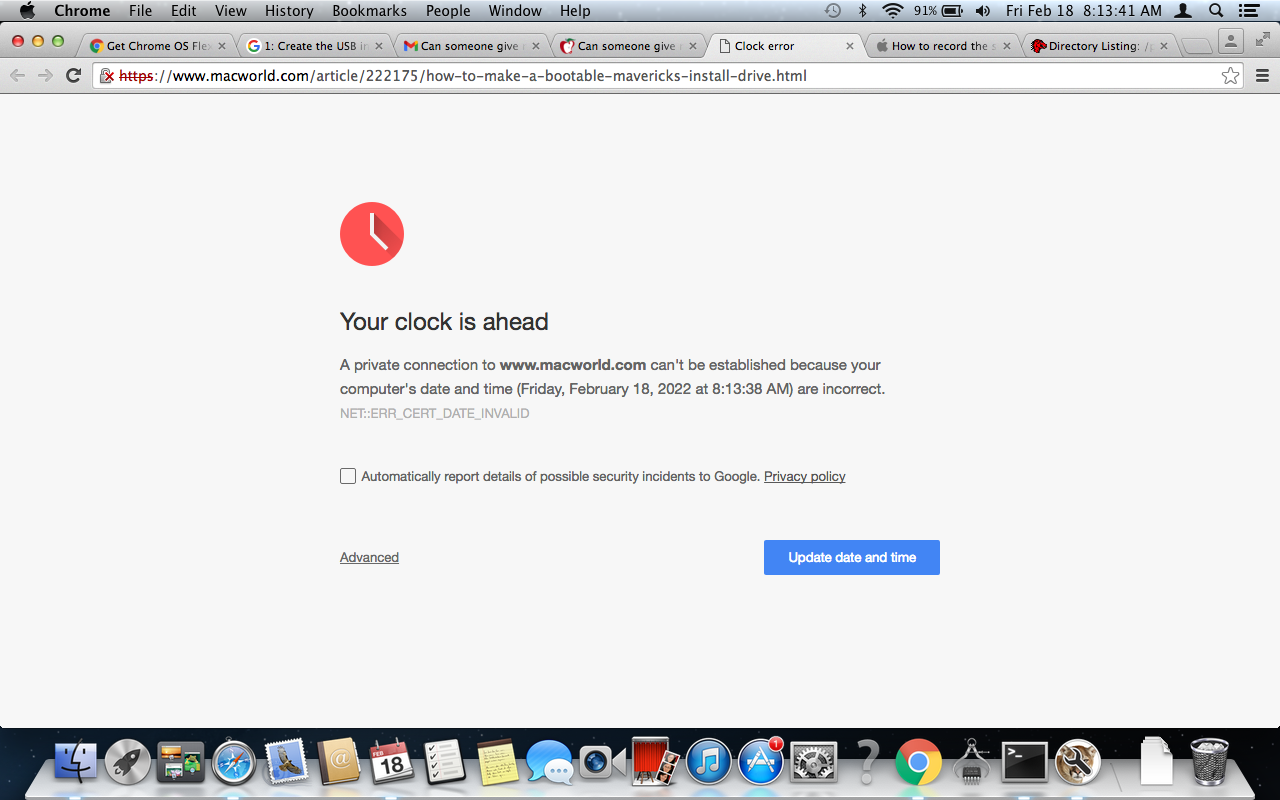Screen dimensions: 1280x800
Task: Click the NET::ERR_CERT_DATE_INVALID error code text
Action: click(435, 413)
